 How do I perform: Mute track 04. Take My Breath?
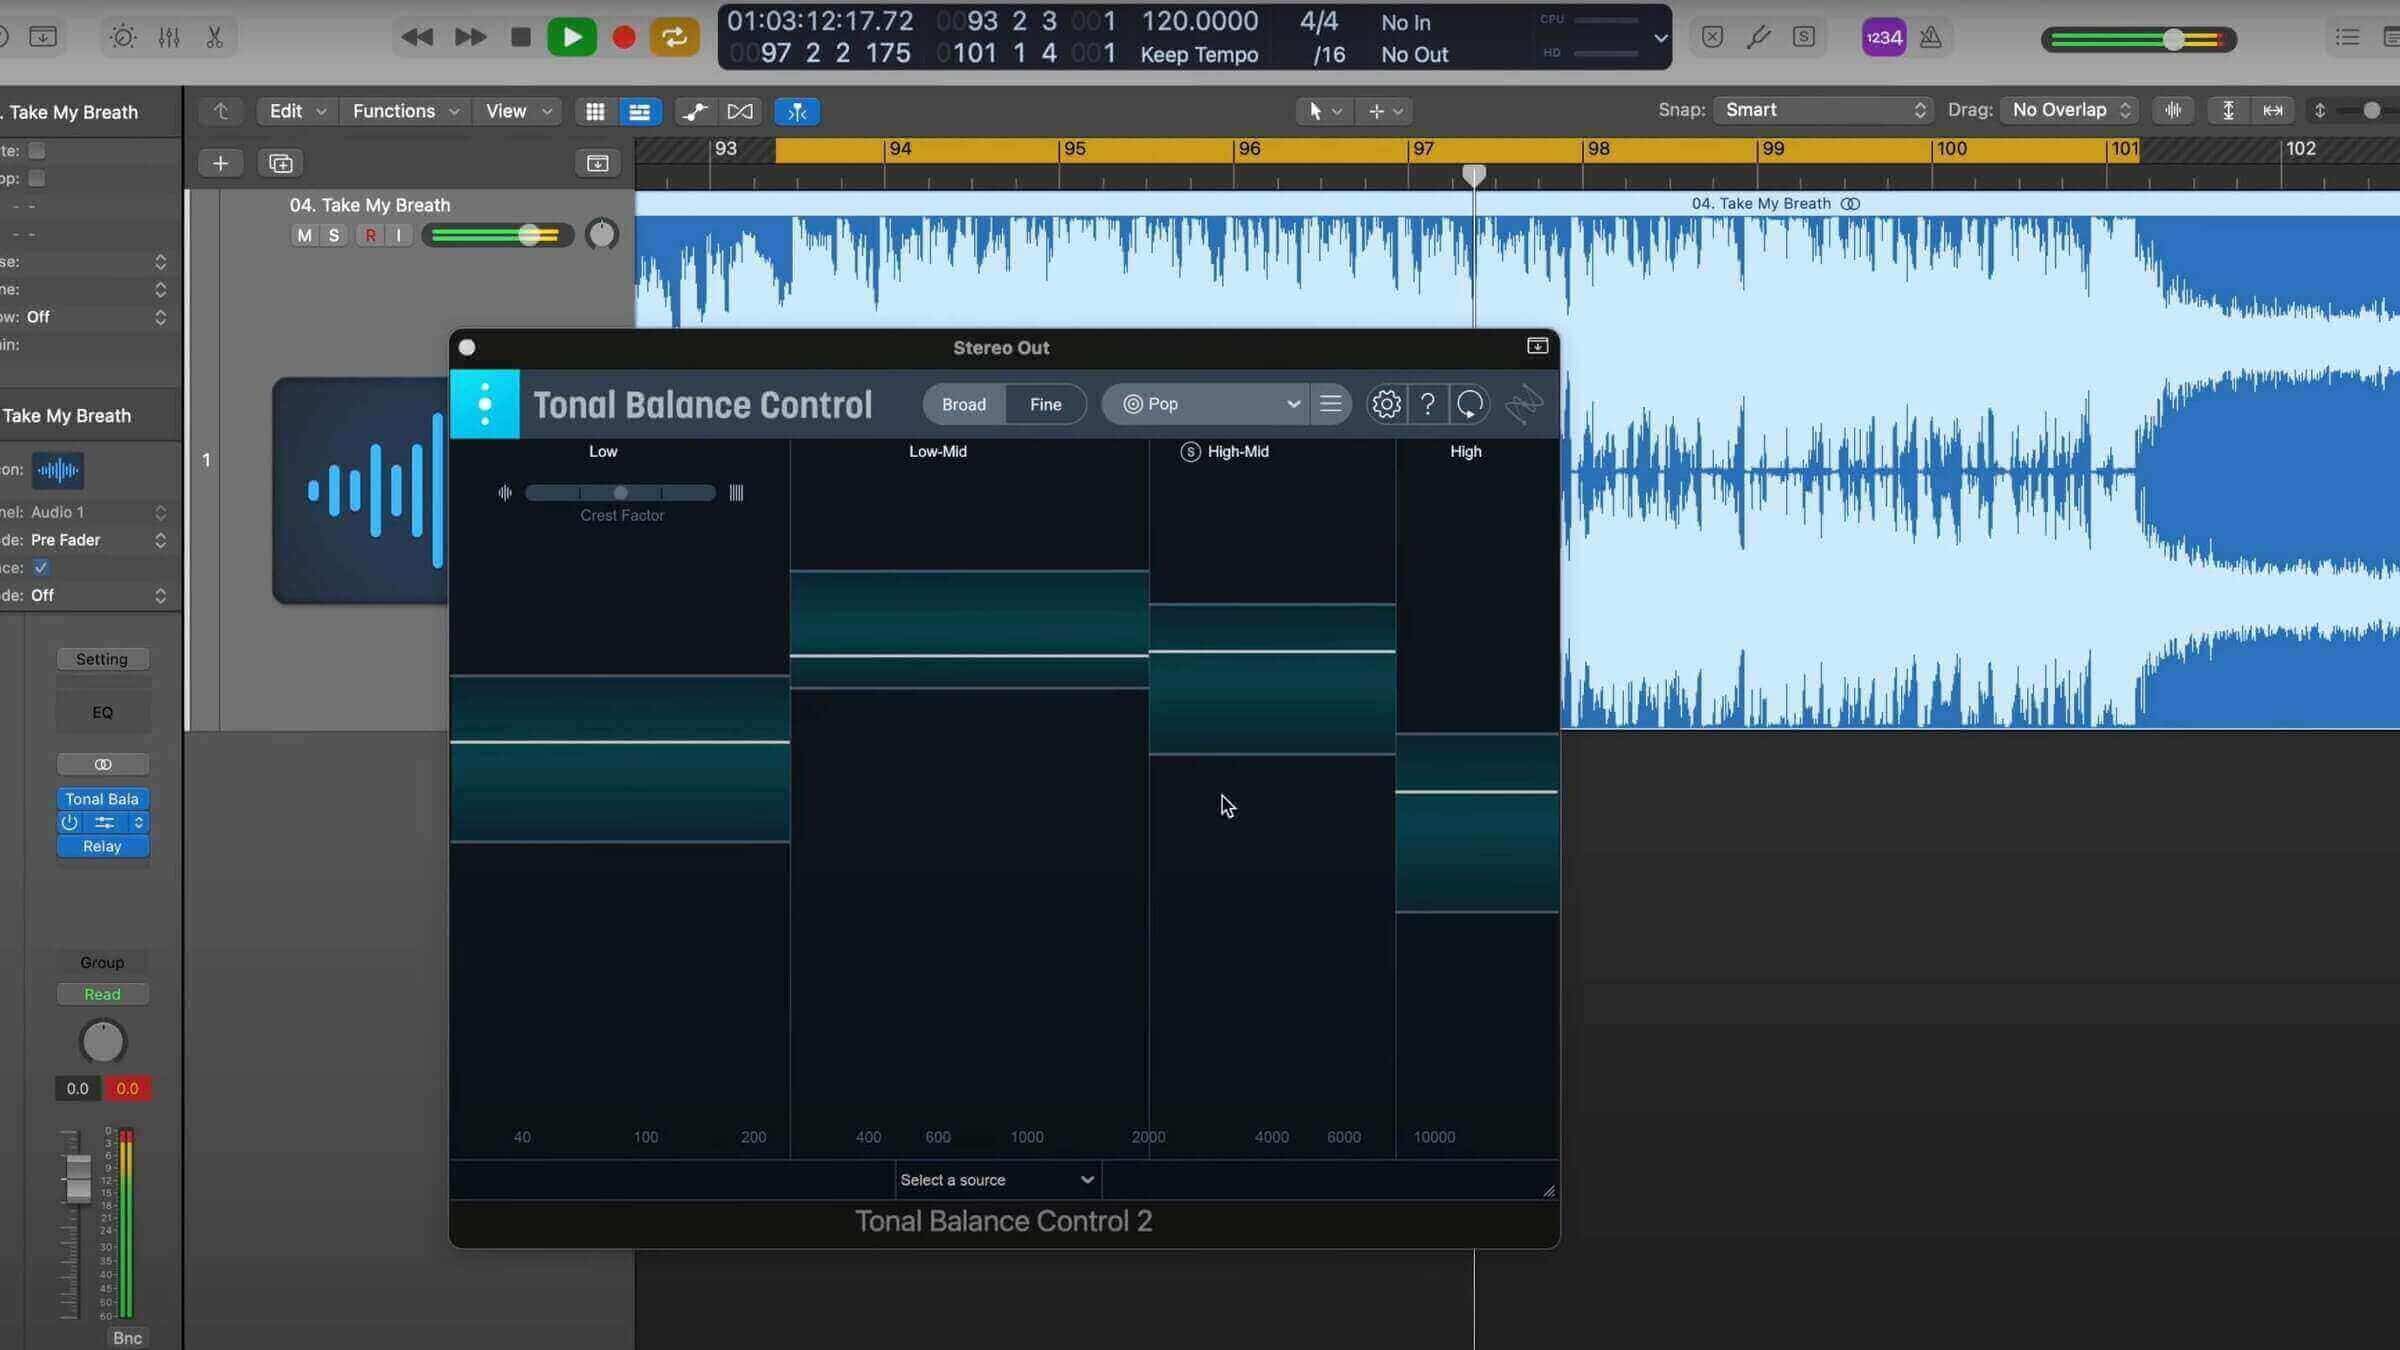(304, 235)
